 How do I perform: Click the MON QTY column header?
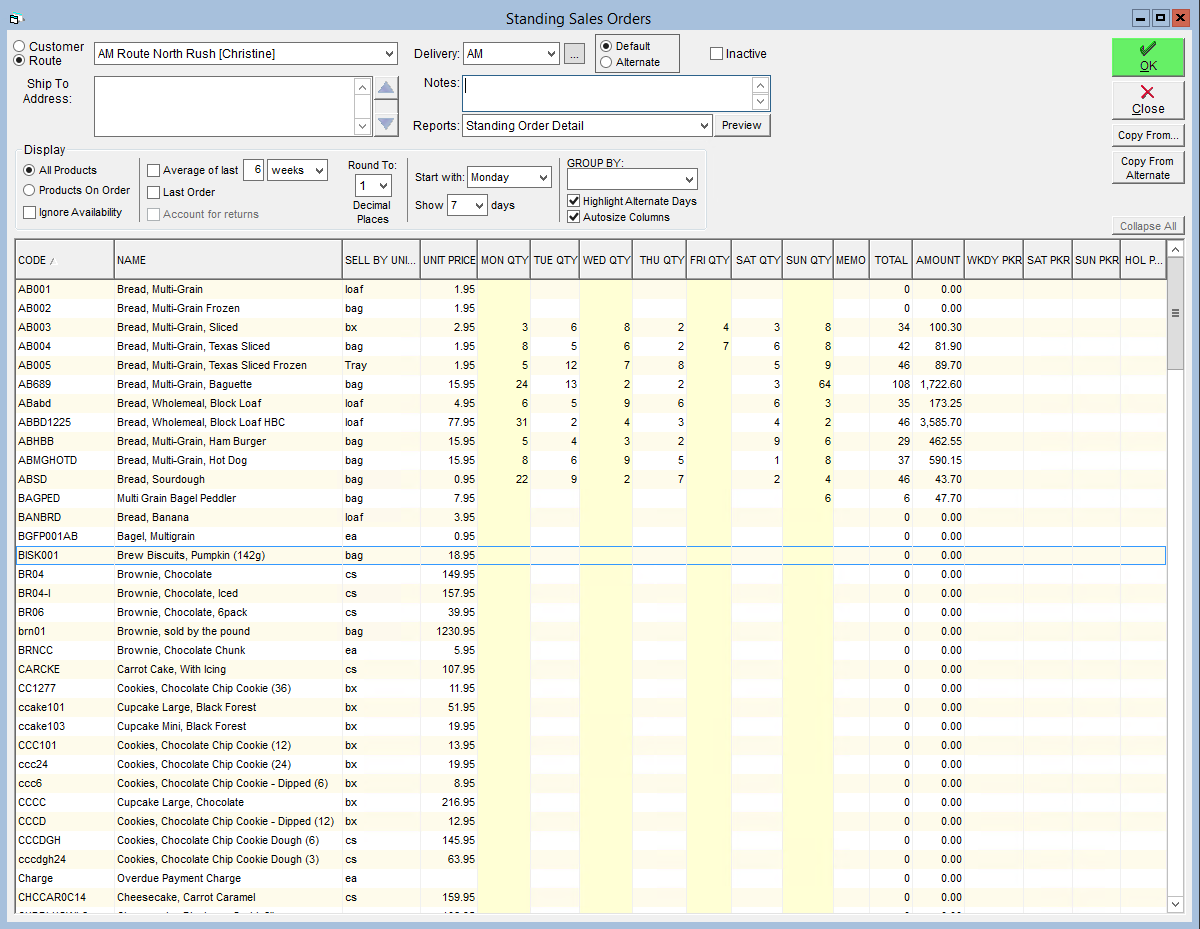tap(504, 260)
